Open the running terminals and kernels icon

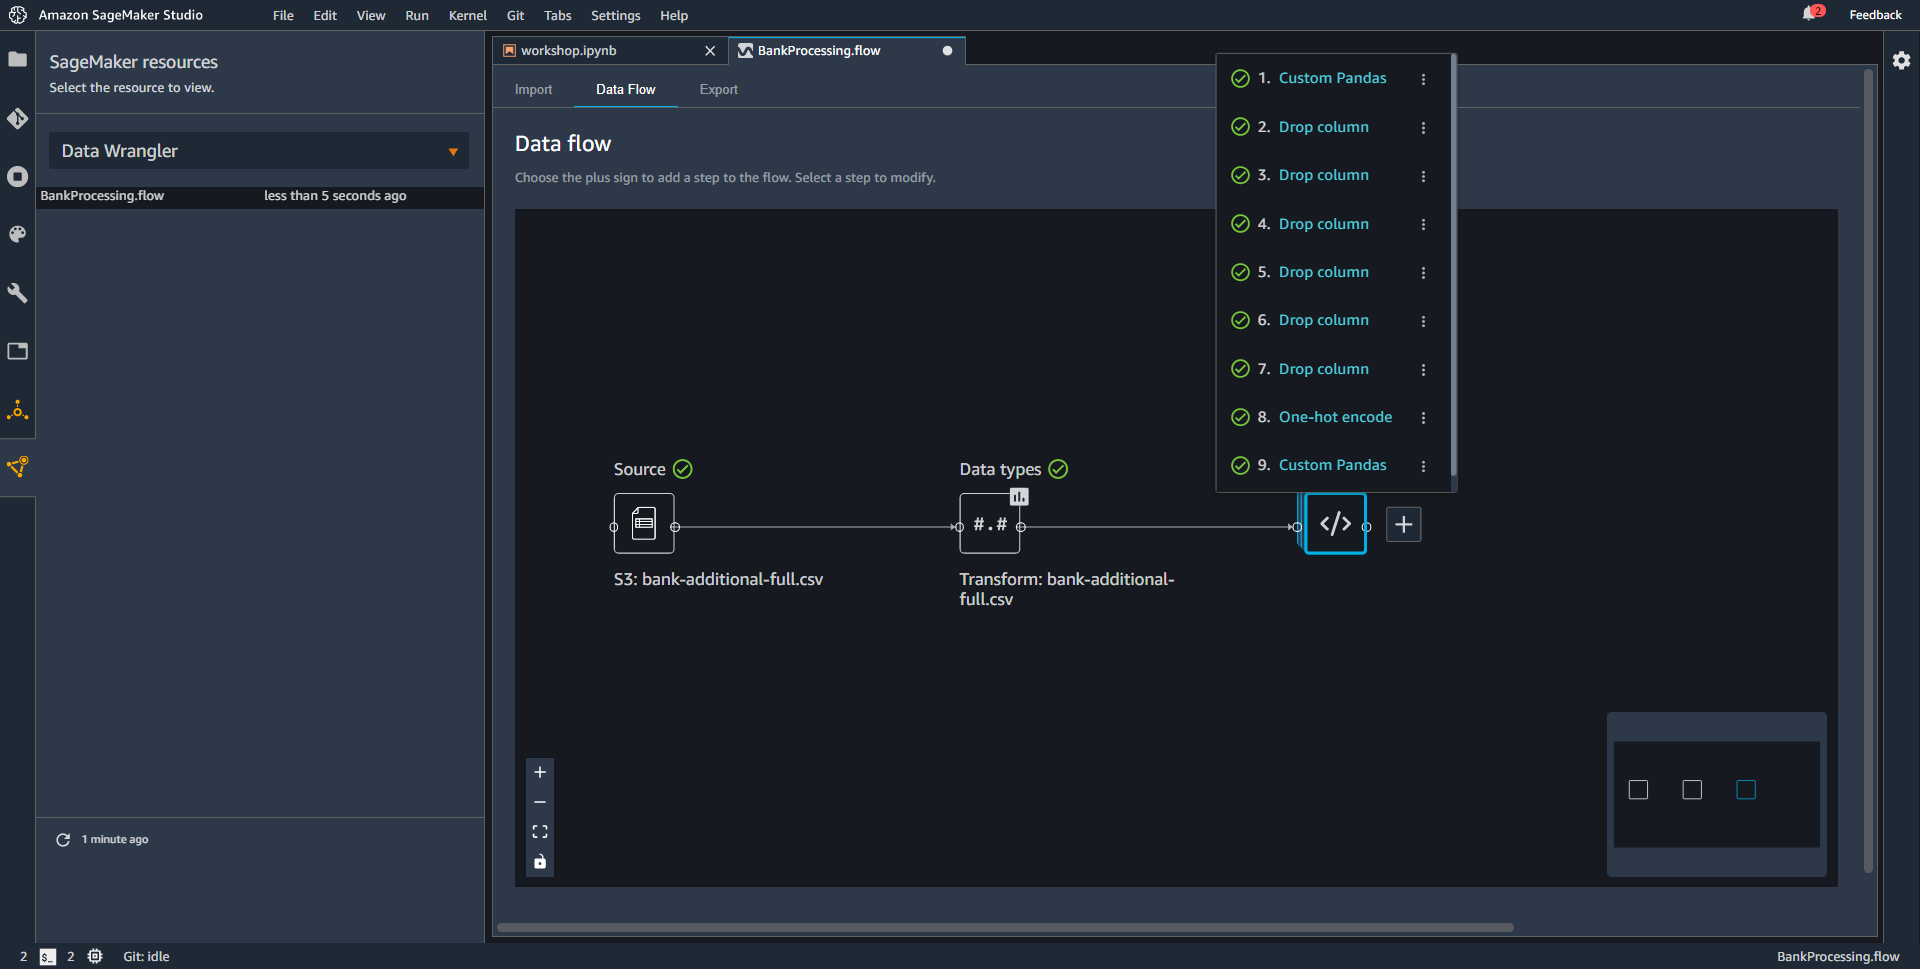point(17,176)
